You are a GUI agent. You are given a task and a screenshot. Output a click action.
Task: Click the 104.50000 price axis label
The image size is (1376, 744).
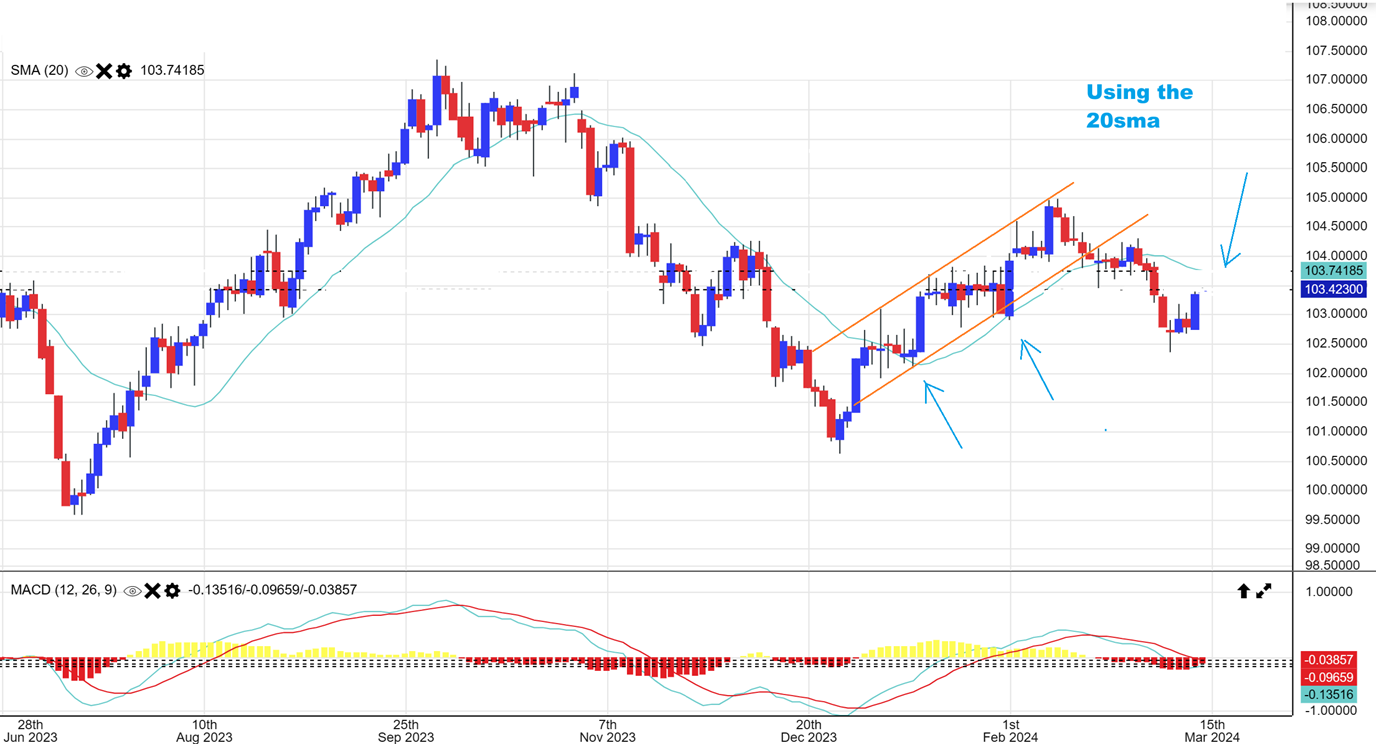pyautogui.click(x=1338, y=226)
